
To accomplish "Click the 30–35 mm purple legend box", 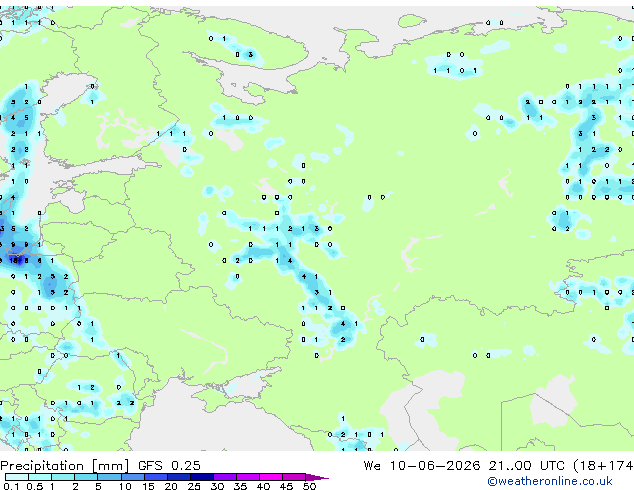I will tap(225, 477).
